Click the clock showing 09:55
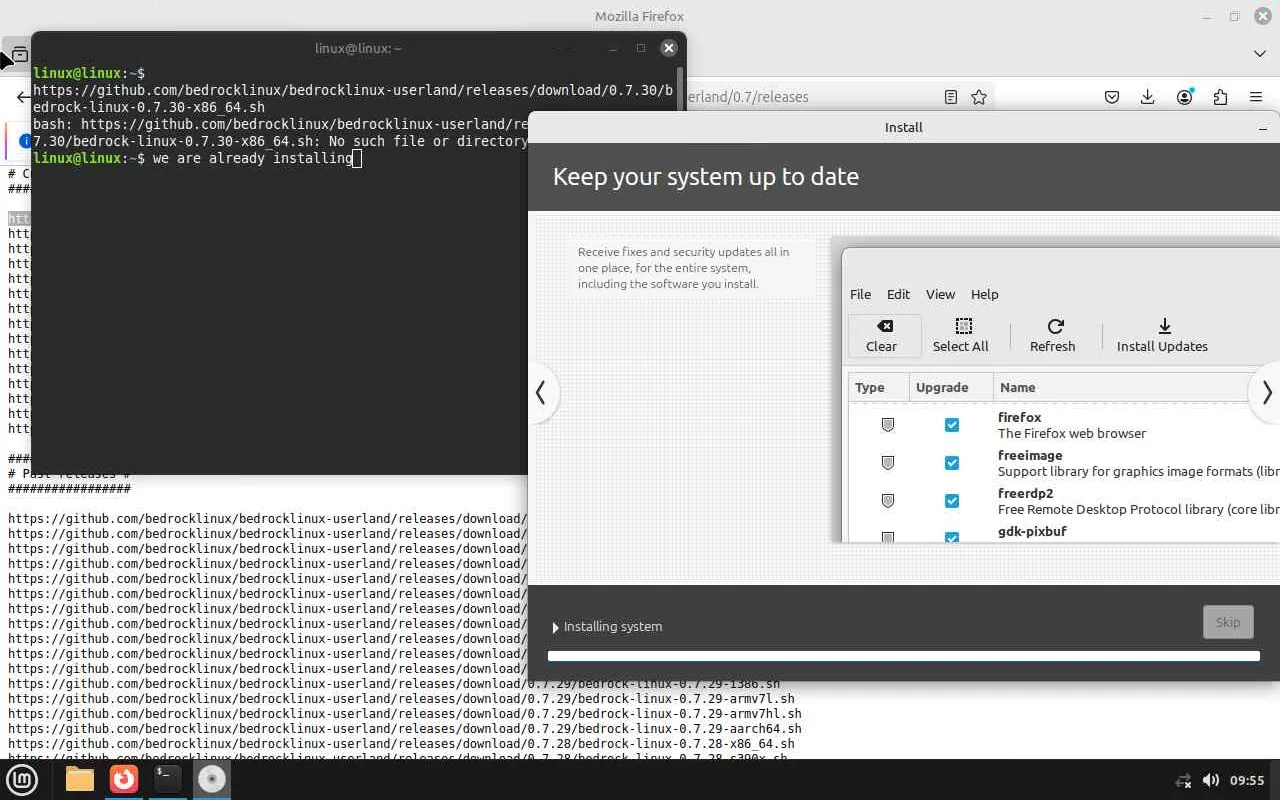 (x=1247, y=780)
